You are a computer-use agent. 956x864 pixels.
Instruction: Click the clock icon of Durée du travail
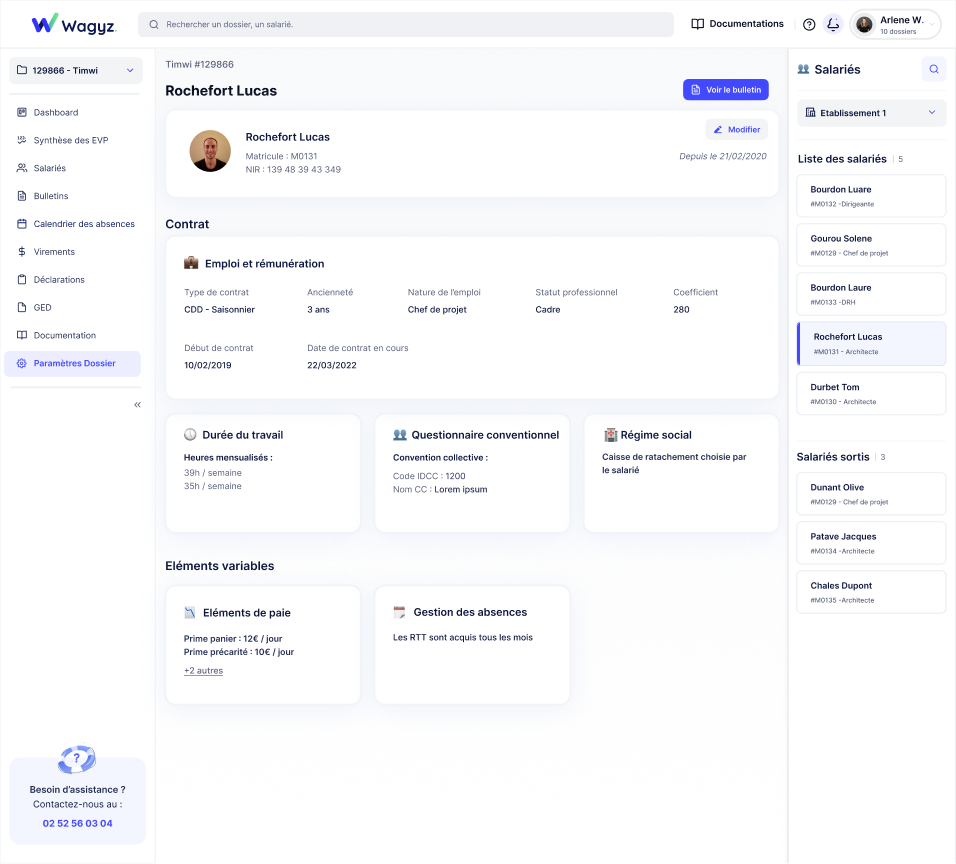point(190,434)
